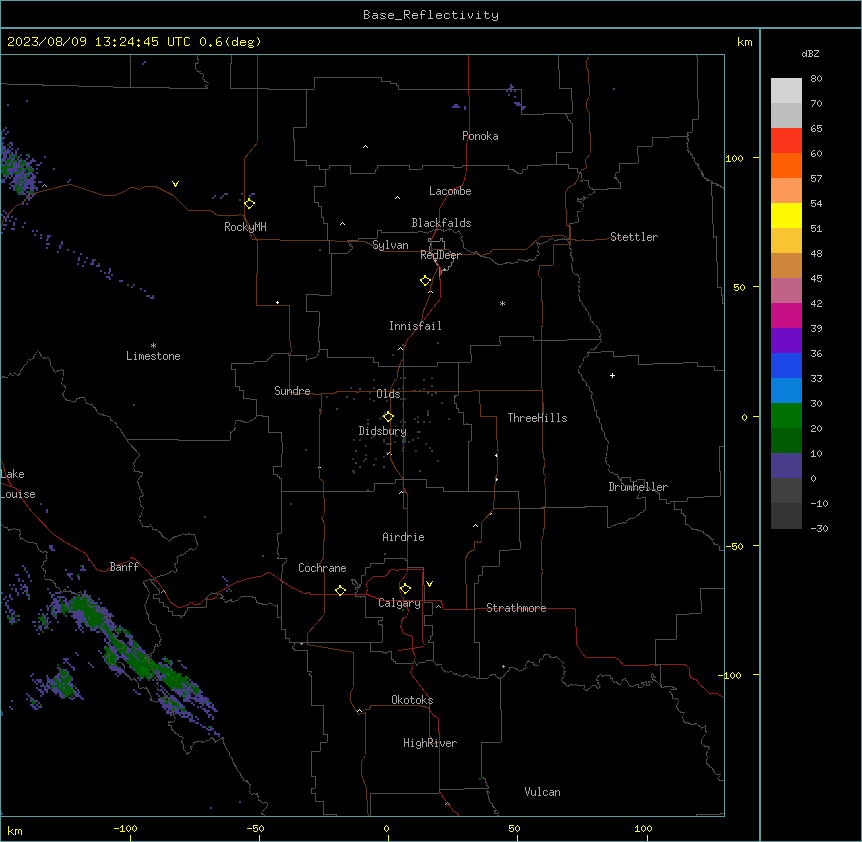Select the Calgary label
862x842 pixels.
click(x=399, y=603)
